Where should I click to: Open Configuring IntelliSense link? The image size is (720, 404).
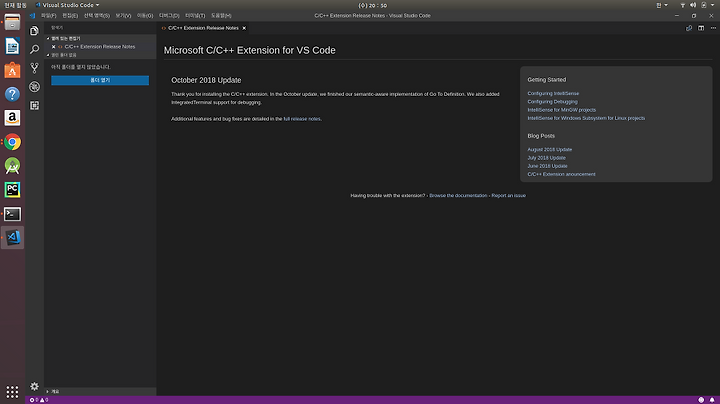[553, 93]
